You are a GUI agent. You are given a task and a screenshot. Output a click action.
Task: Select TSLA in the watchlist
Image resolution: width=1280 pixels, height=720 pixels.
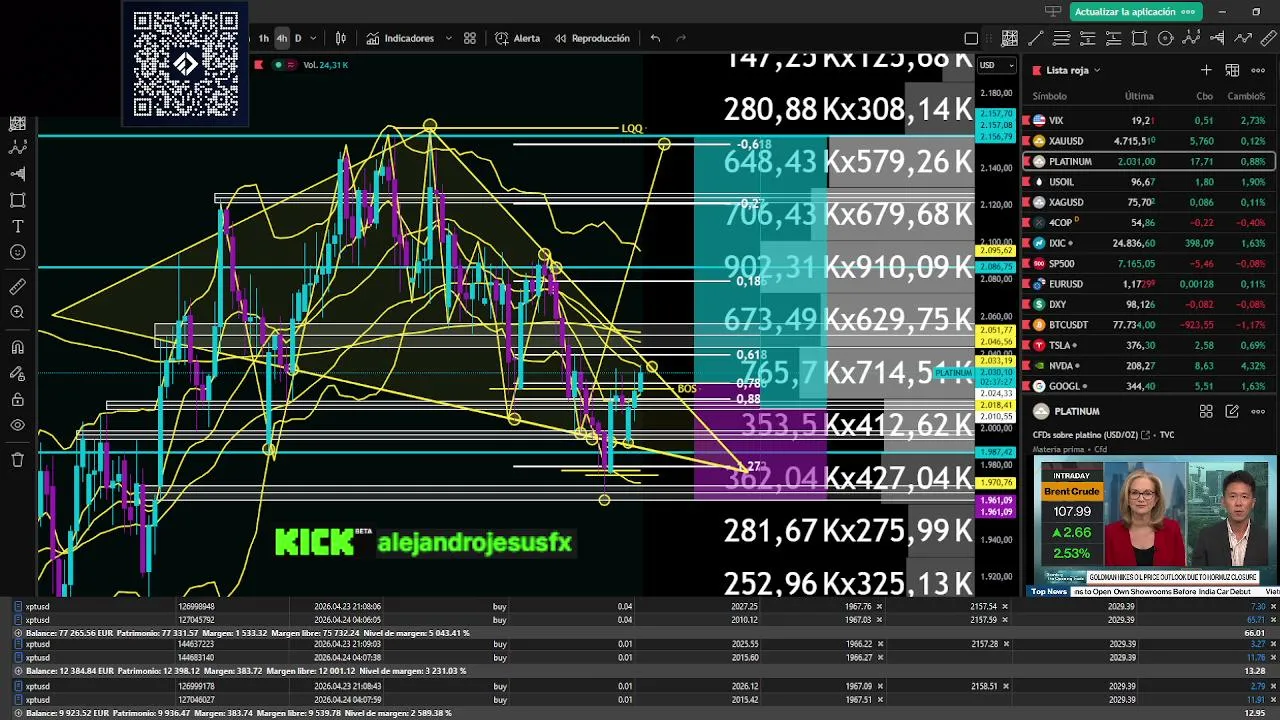(x=1148, y=345)
